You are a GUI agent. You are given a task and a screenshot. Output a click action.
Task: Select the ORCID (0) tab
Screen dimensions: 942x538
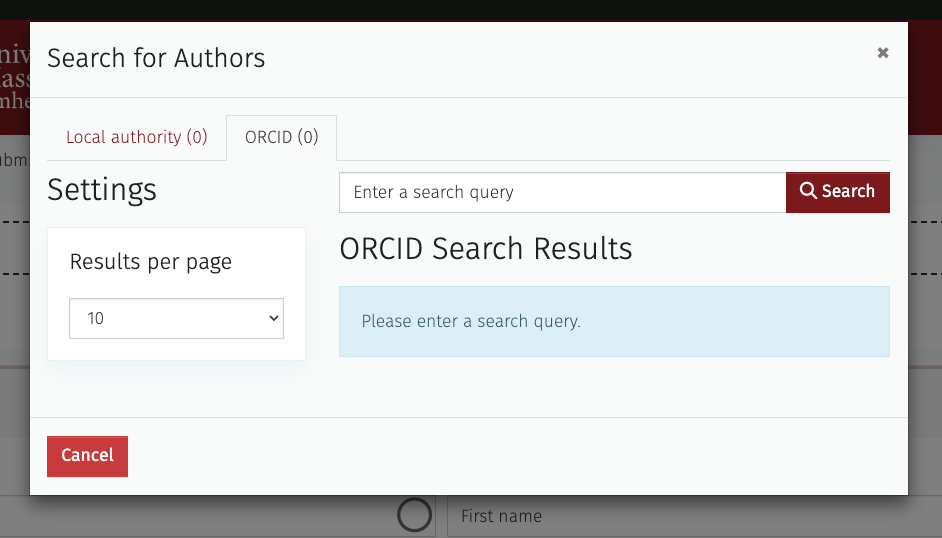tap(281, 138)
